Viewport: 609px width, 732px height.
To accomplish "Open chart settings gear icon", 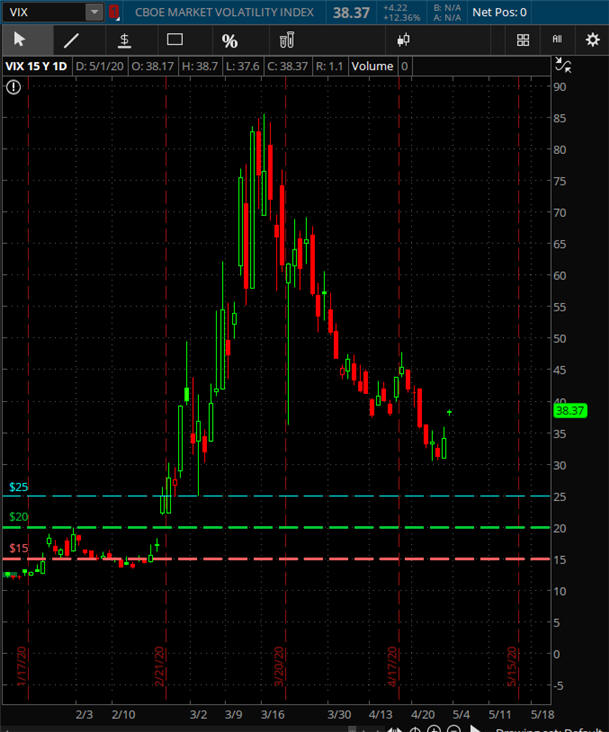I will click(x=592, y=41).
